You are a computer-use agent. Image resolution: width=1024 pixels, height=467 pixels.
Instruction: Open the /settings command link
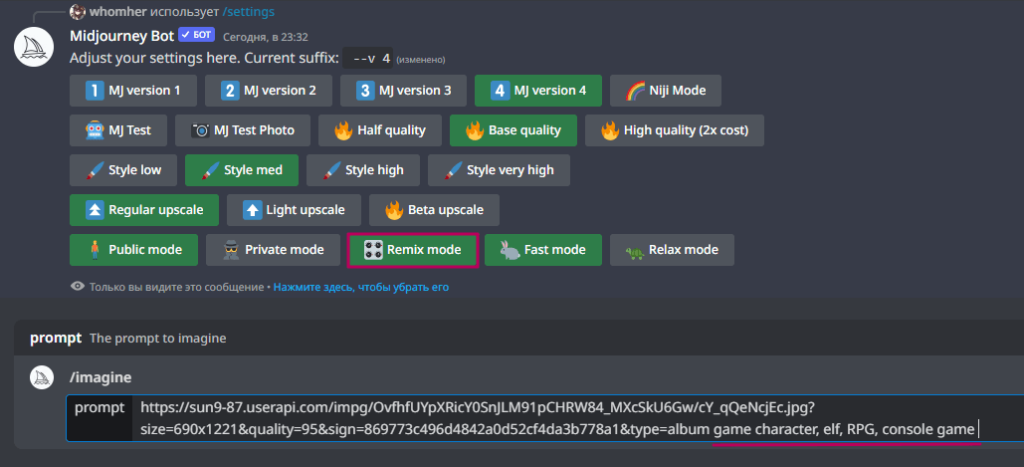coord(249,12)
